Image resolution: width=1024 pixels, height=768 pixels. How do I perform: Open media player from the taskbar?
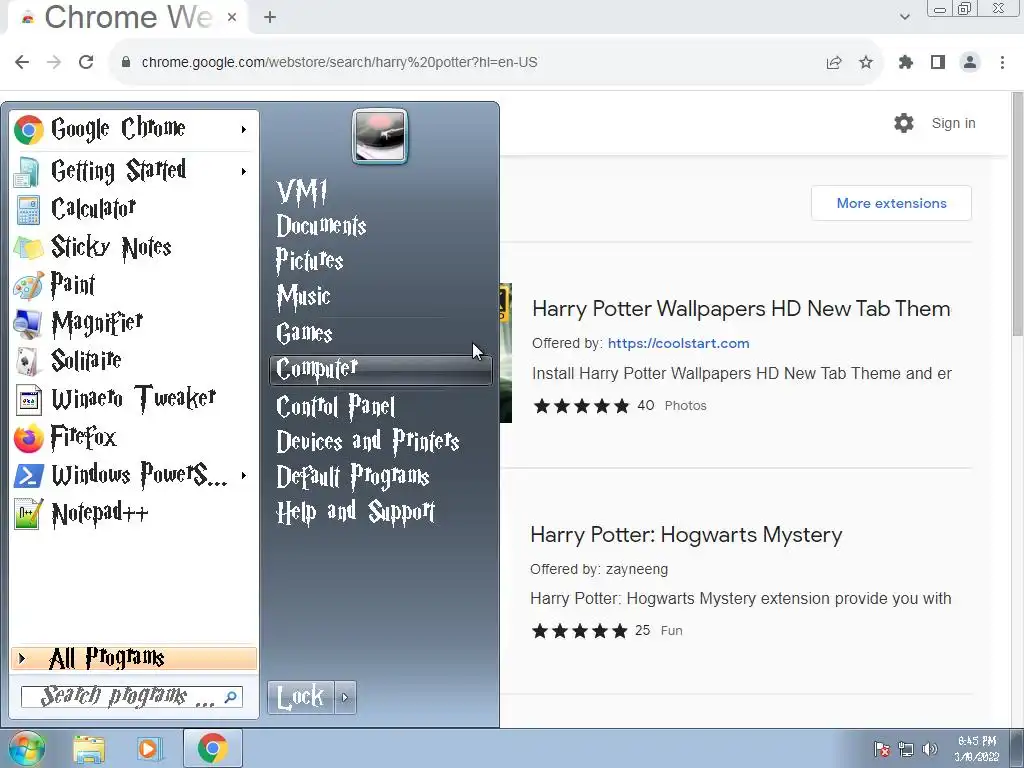[x=149, y=749]
